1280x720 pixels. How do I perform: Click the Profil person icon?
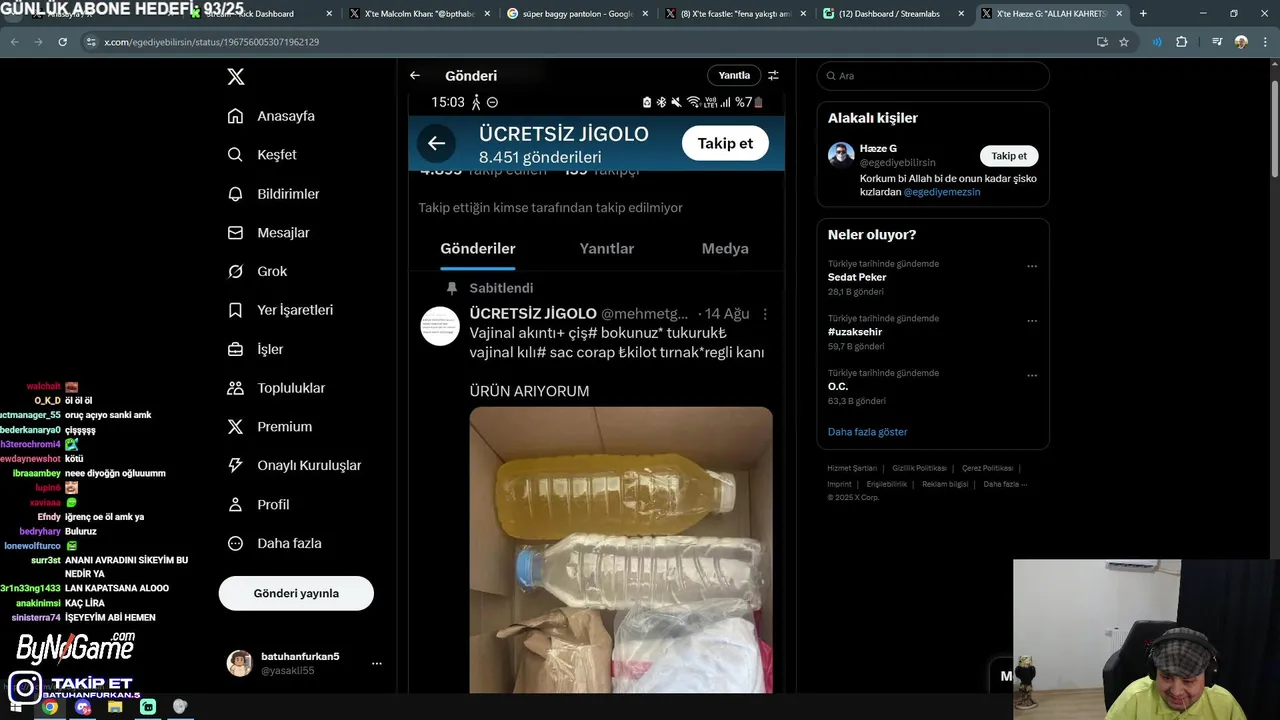click(235, 504)
